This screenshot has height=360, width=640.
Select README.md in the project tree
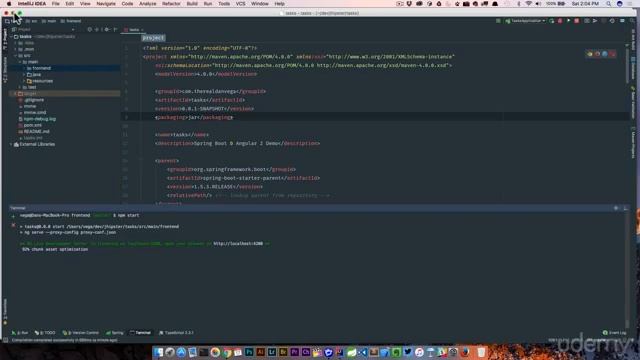(x=34, y=131)
